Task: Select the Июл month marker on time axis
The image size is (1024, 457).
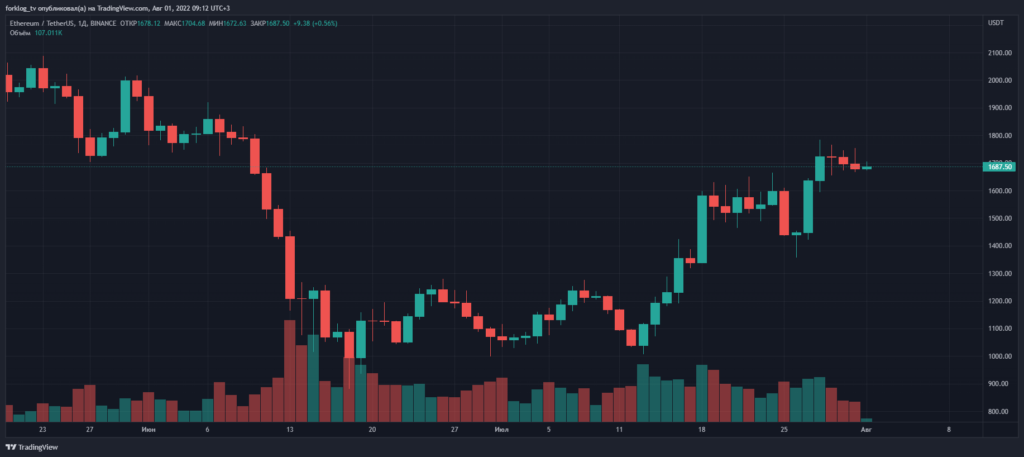Action: coord(502,429)
